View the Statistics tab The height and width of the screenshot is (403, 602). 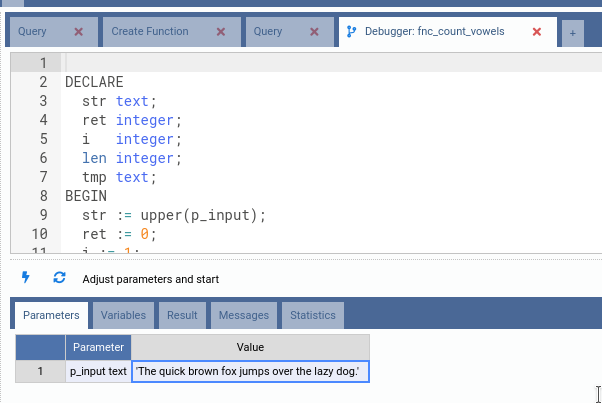pyautogui.click(x=312, y=315)
